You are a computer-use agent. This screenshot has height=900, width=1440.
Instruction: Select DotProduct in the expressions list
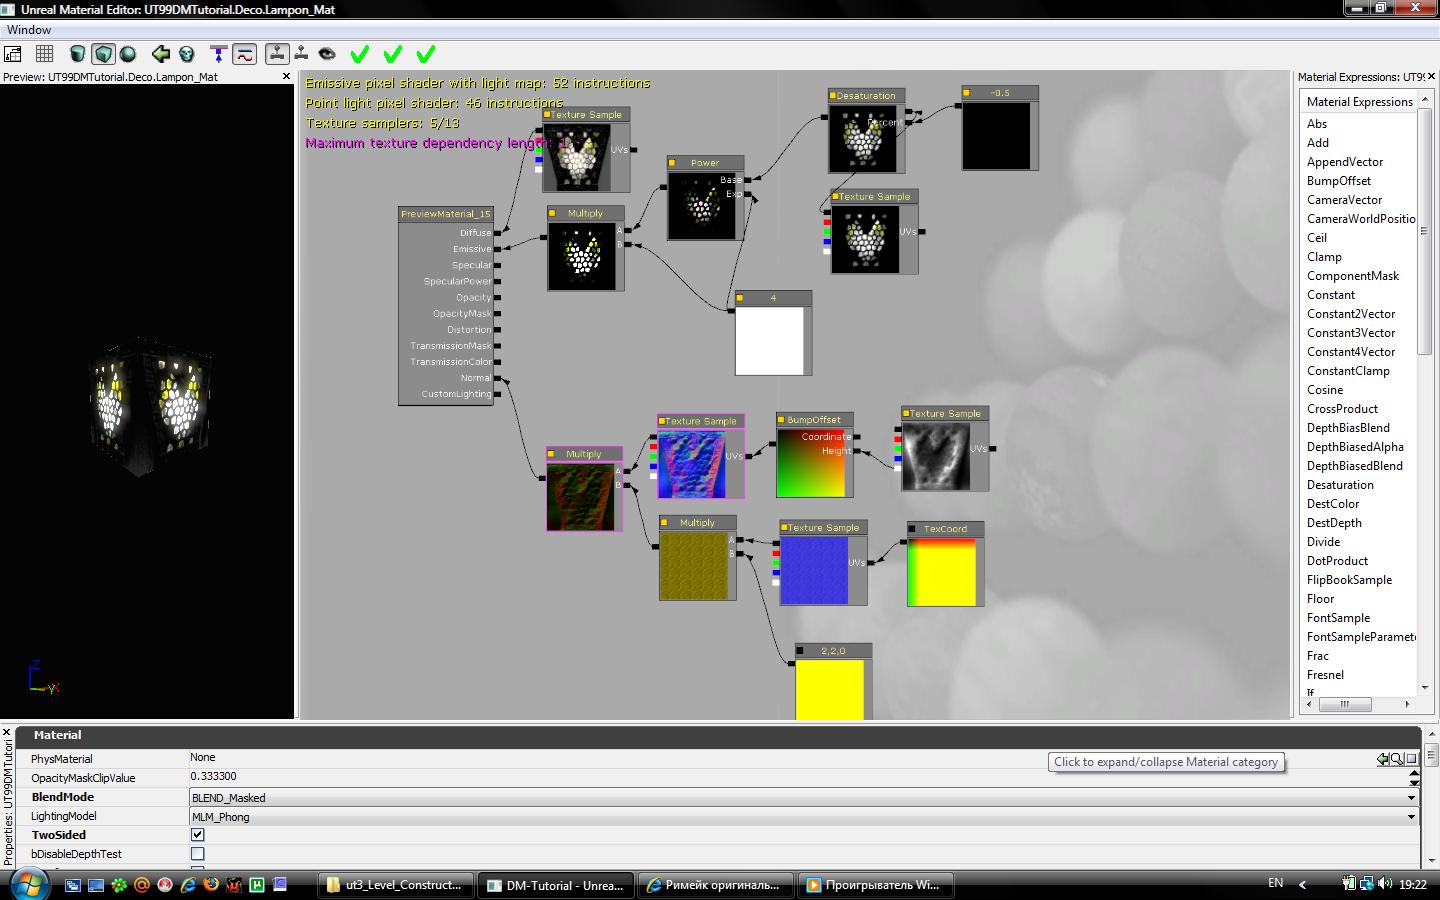click(1337, 561)
